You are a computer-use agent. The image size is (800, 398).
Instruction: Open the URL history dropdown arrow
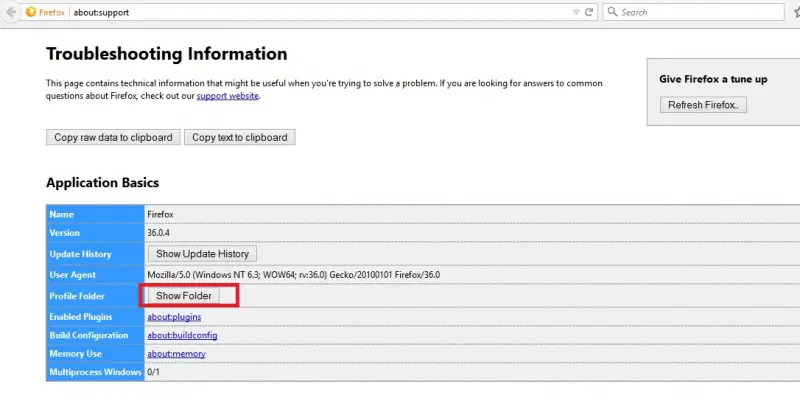coord(576,12)
